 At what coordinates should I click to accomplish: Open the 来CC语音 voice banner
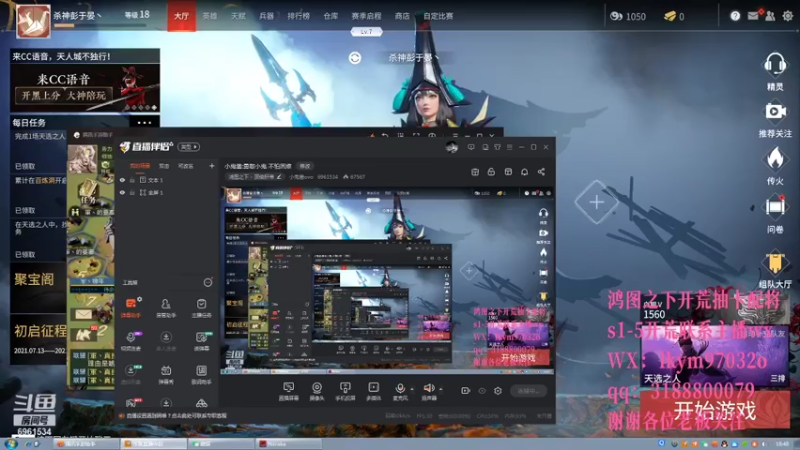click(x=85, y=88)
